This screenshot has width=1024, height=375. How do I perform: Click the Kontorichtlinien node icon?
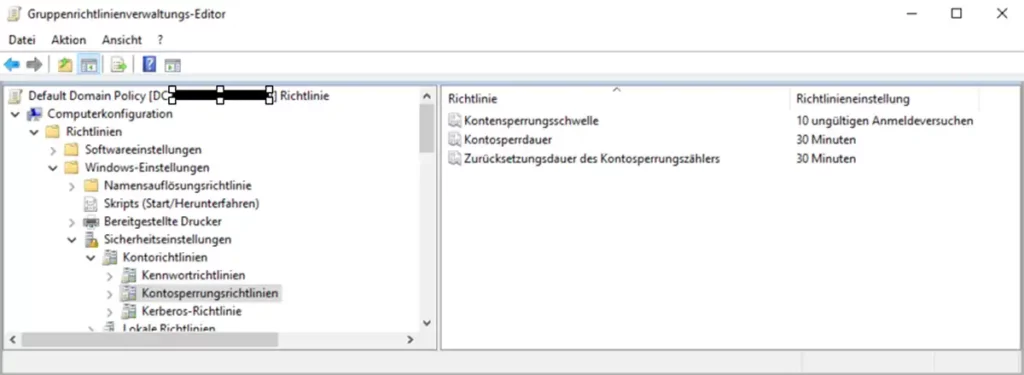tap(110, 257)
